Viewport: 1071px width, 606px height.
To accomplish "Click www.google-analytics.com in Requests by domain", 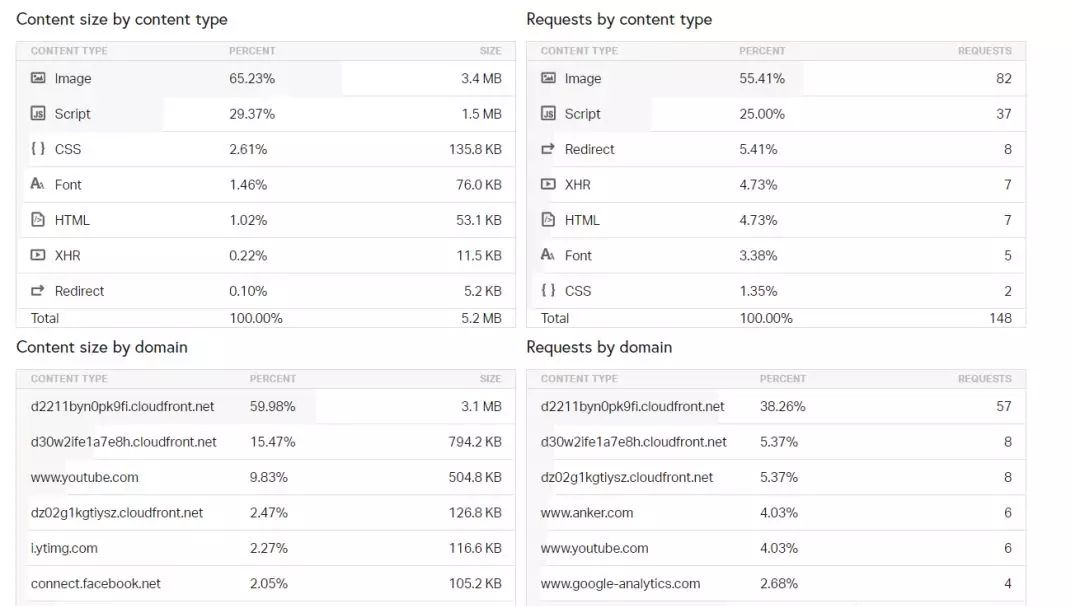I will (x=620, y=584).
